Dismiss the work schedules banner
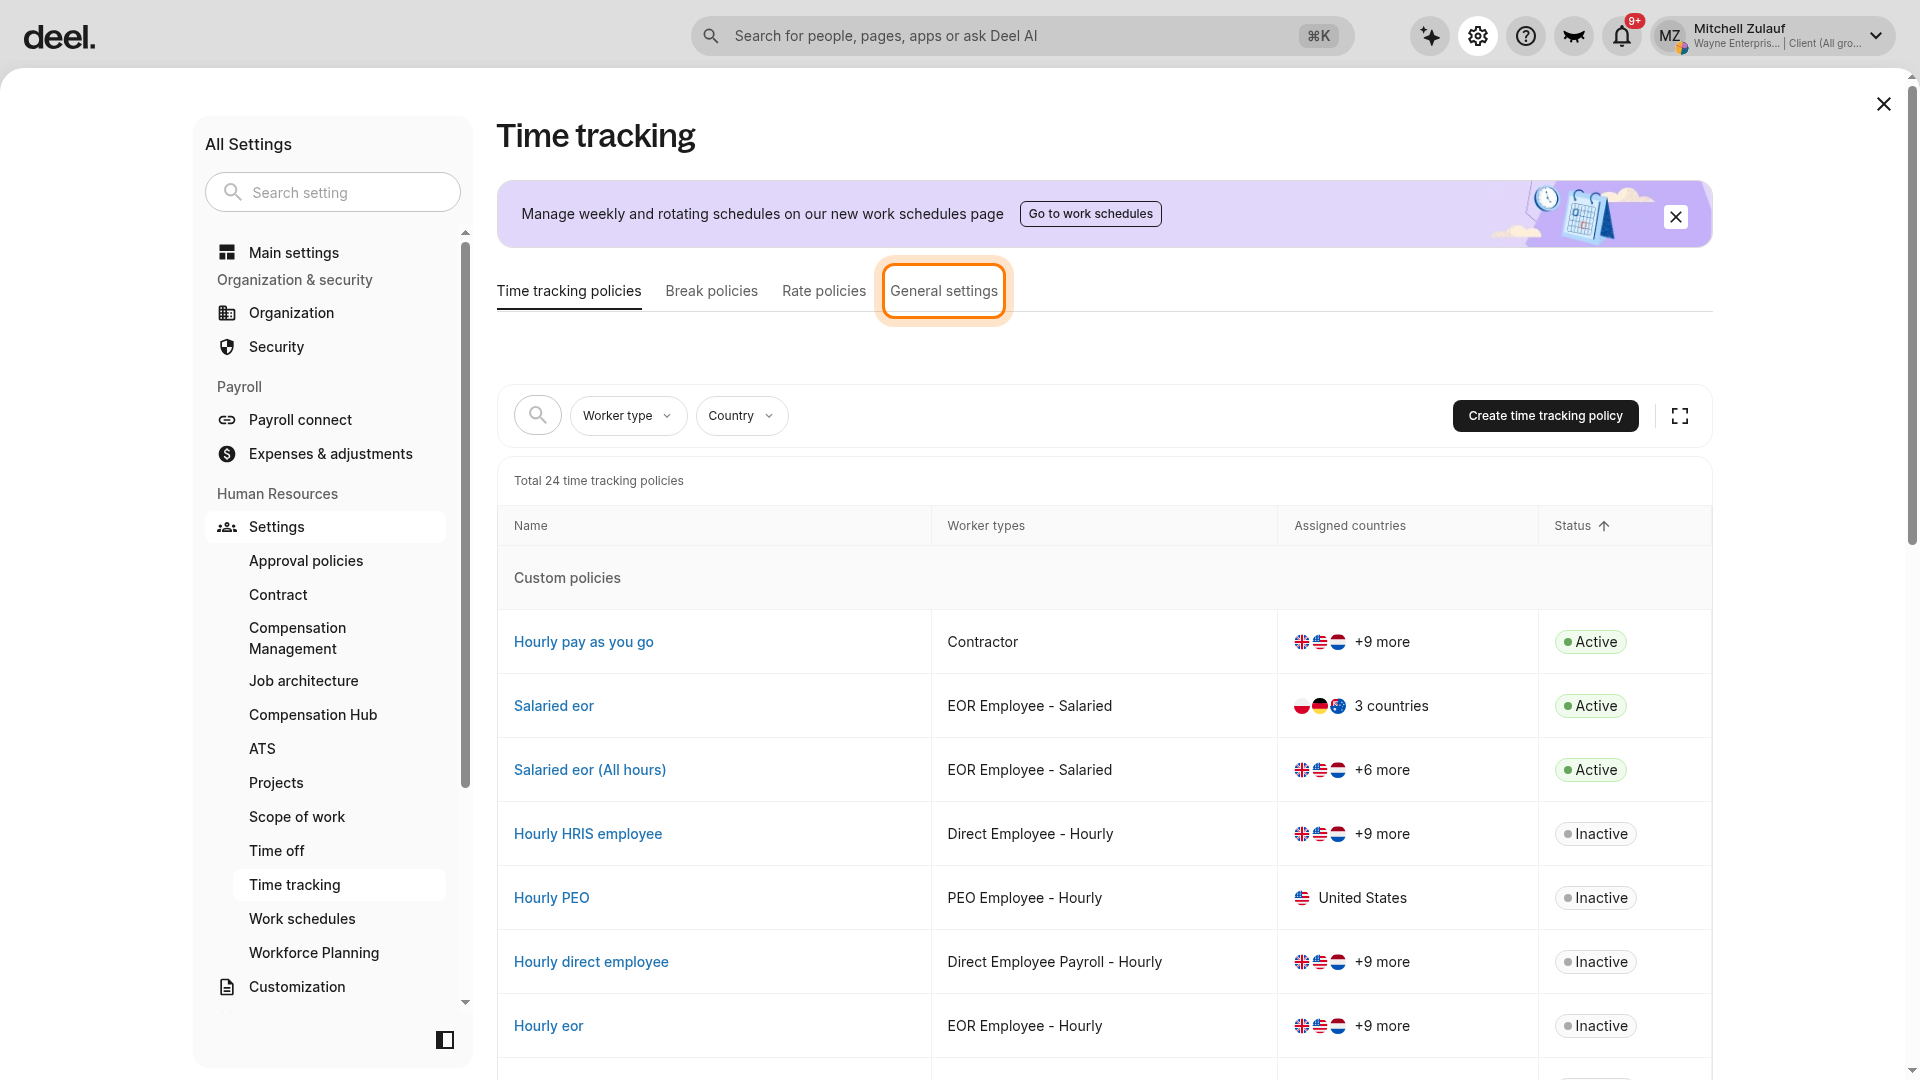 (1676, 217)
